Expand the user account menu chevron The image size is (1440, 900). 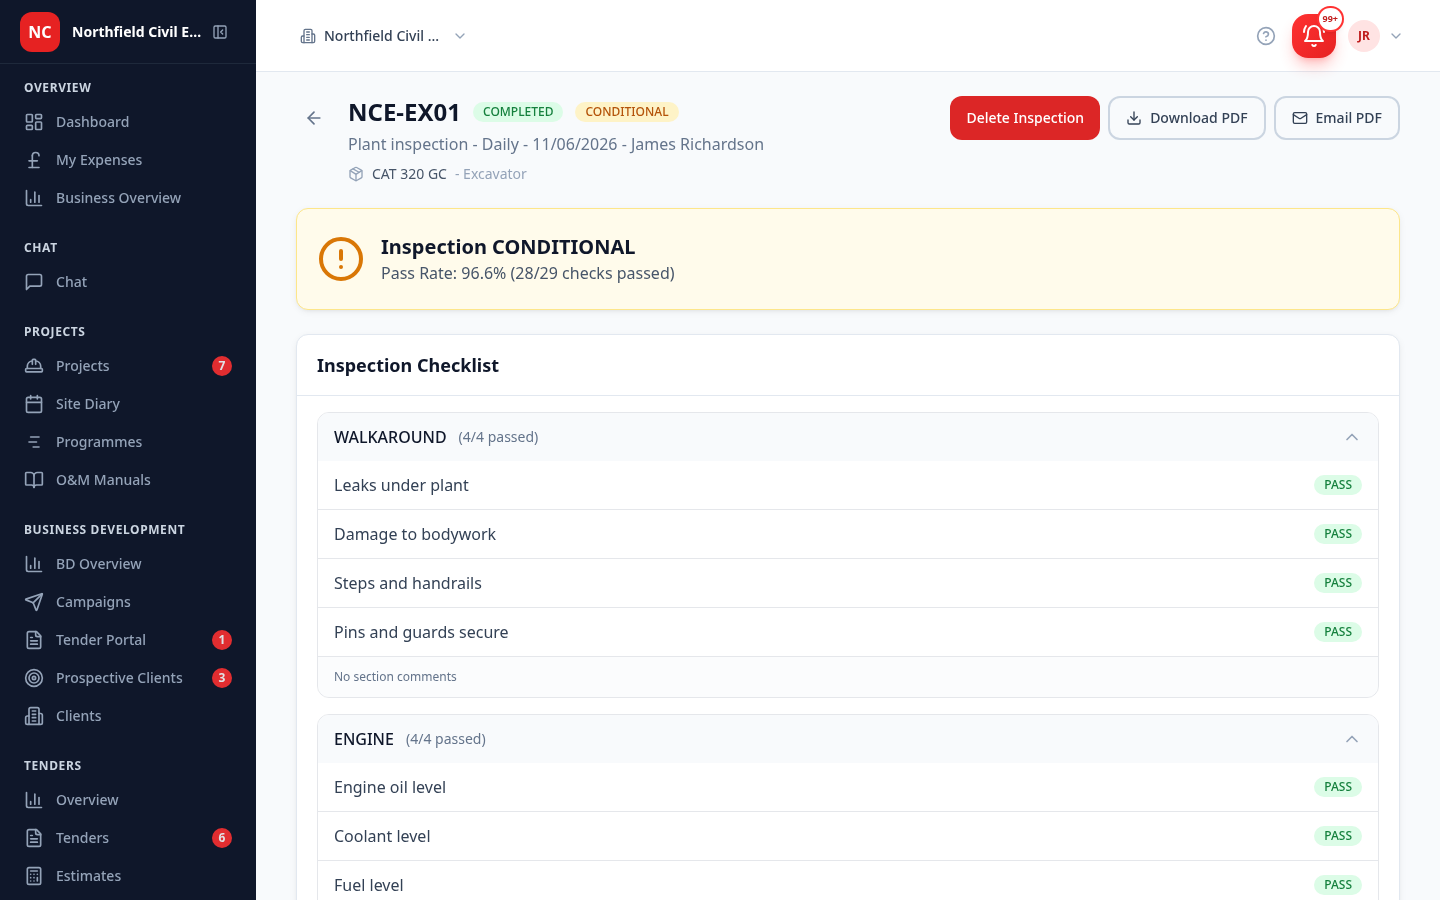pyautogui.click(x=1396, y=36)
